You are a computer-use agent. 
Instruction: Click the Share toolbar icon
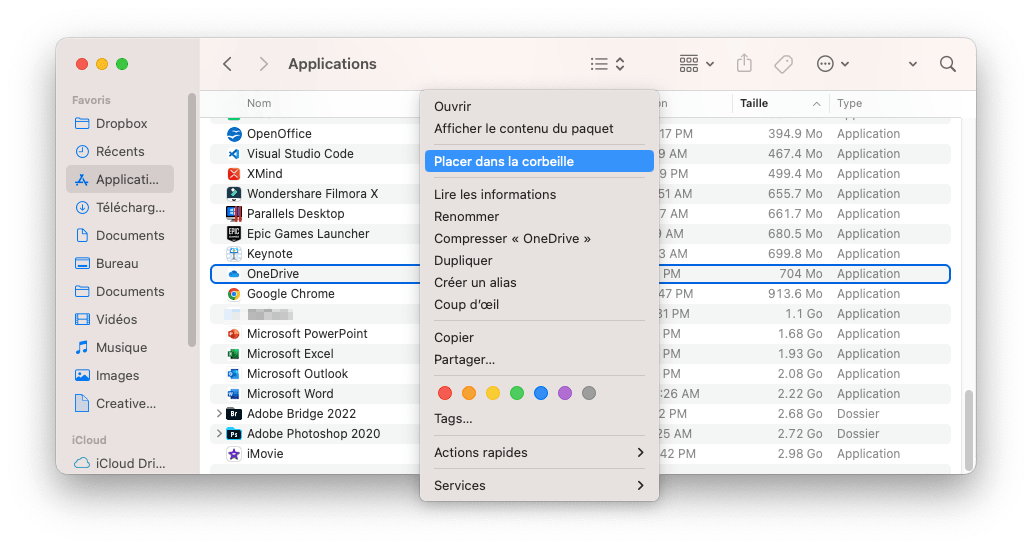744,63
